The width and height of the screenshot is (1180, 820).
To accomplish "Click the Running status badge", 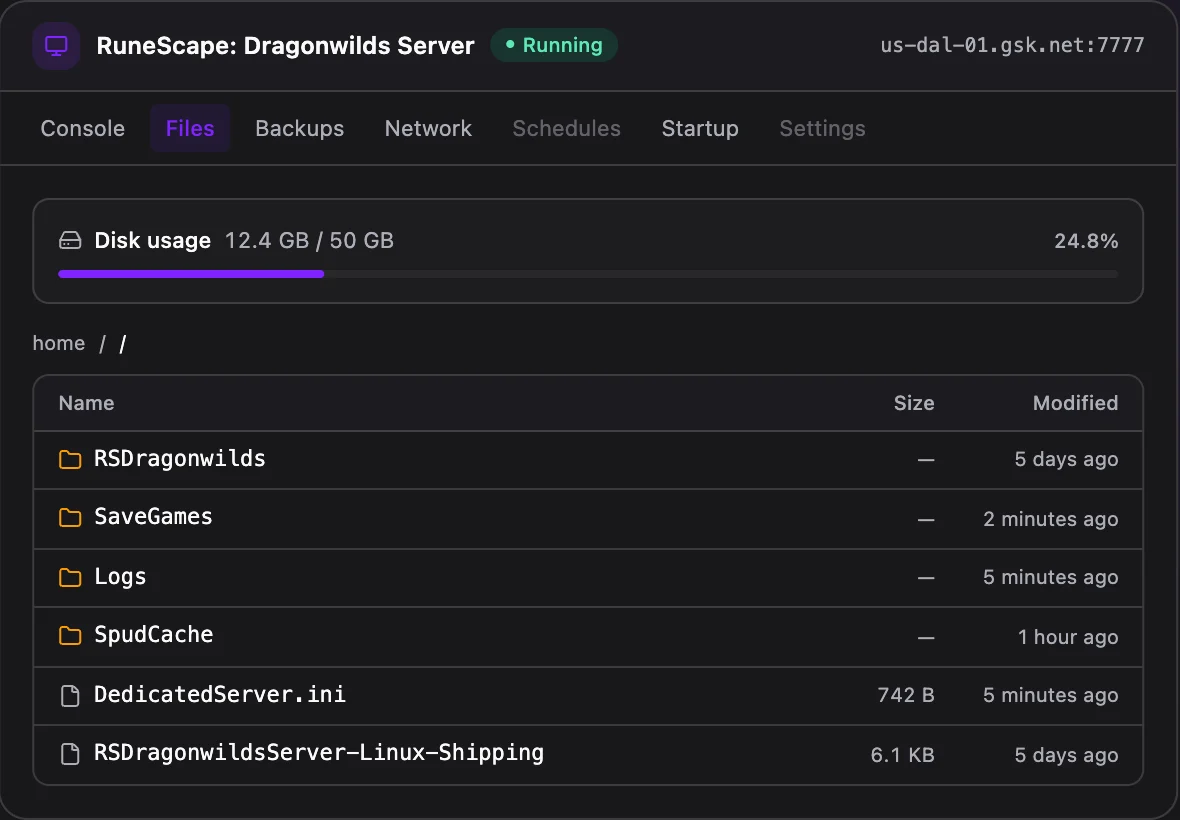I will pos(554,45).
